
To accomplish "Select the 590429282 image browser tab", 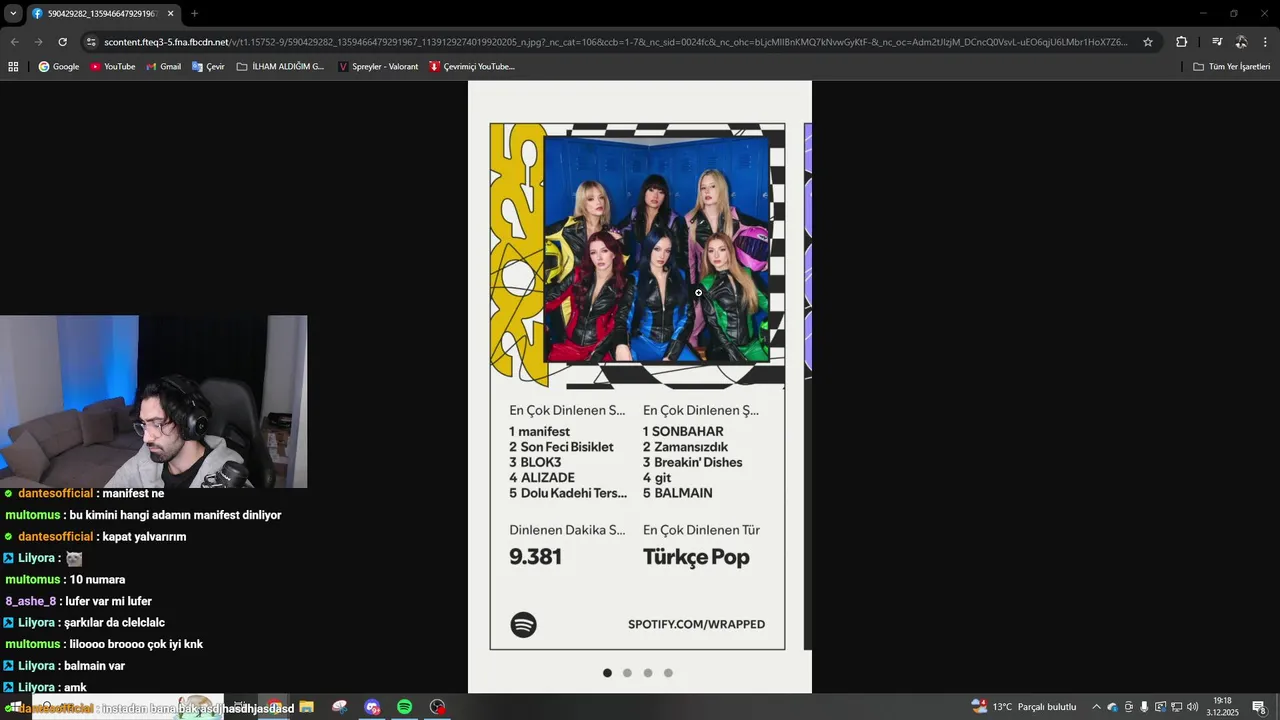I will [103, 14].
